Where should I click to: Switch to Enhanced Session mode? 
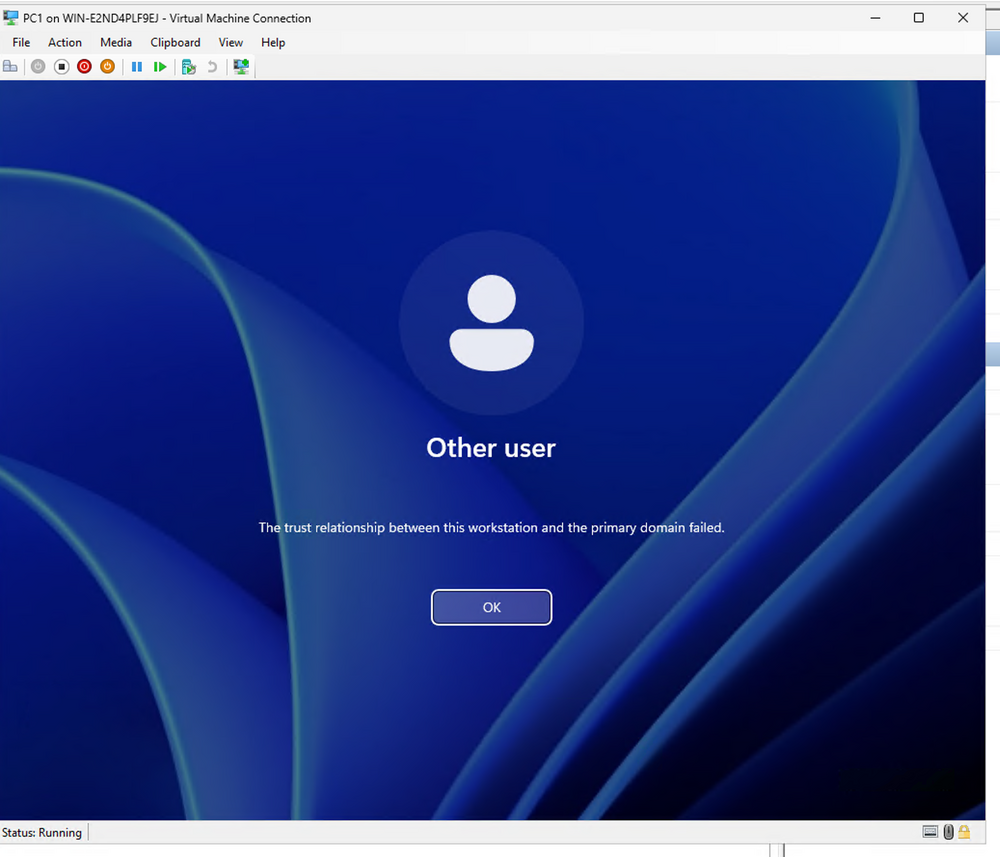pos(240,66)
